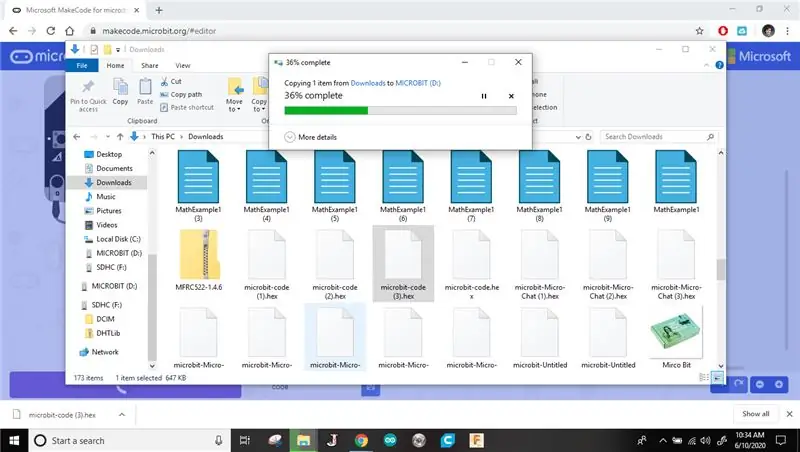This screenshot has width=800, height=452.
Task: Click the MICROBIT (D:) destination link
Action: [x=418, y=83]
